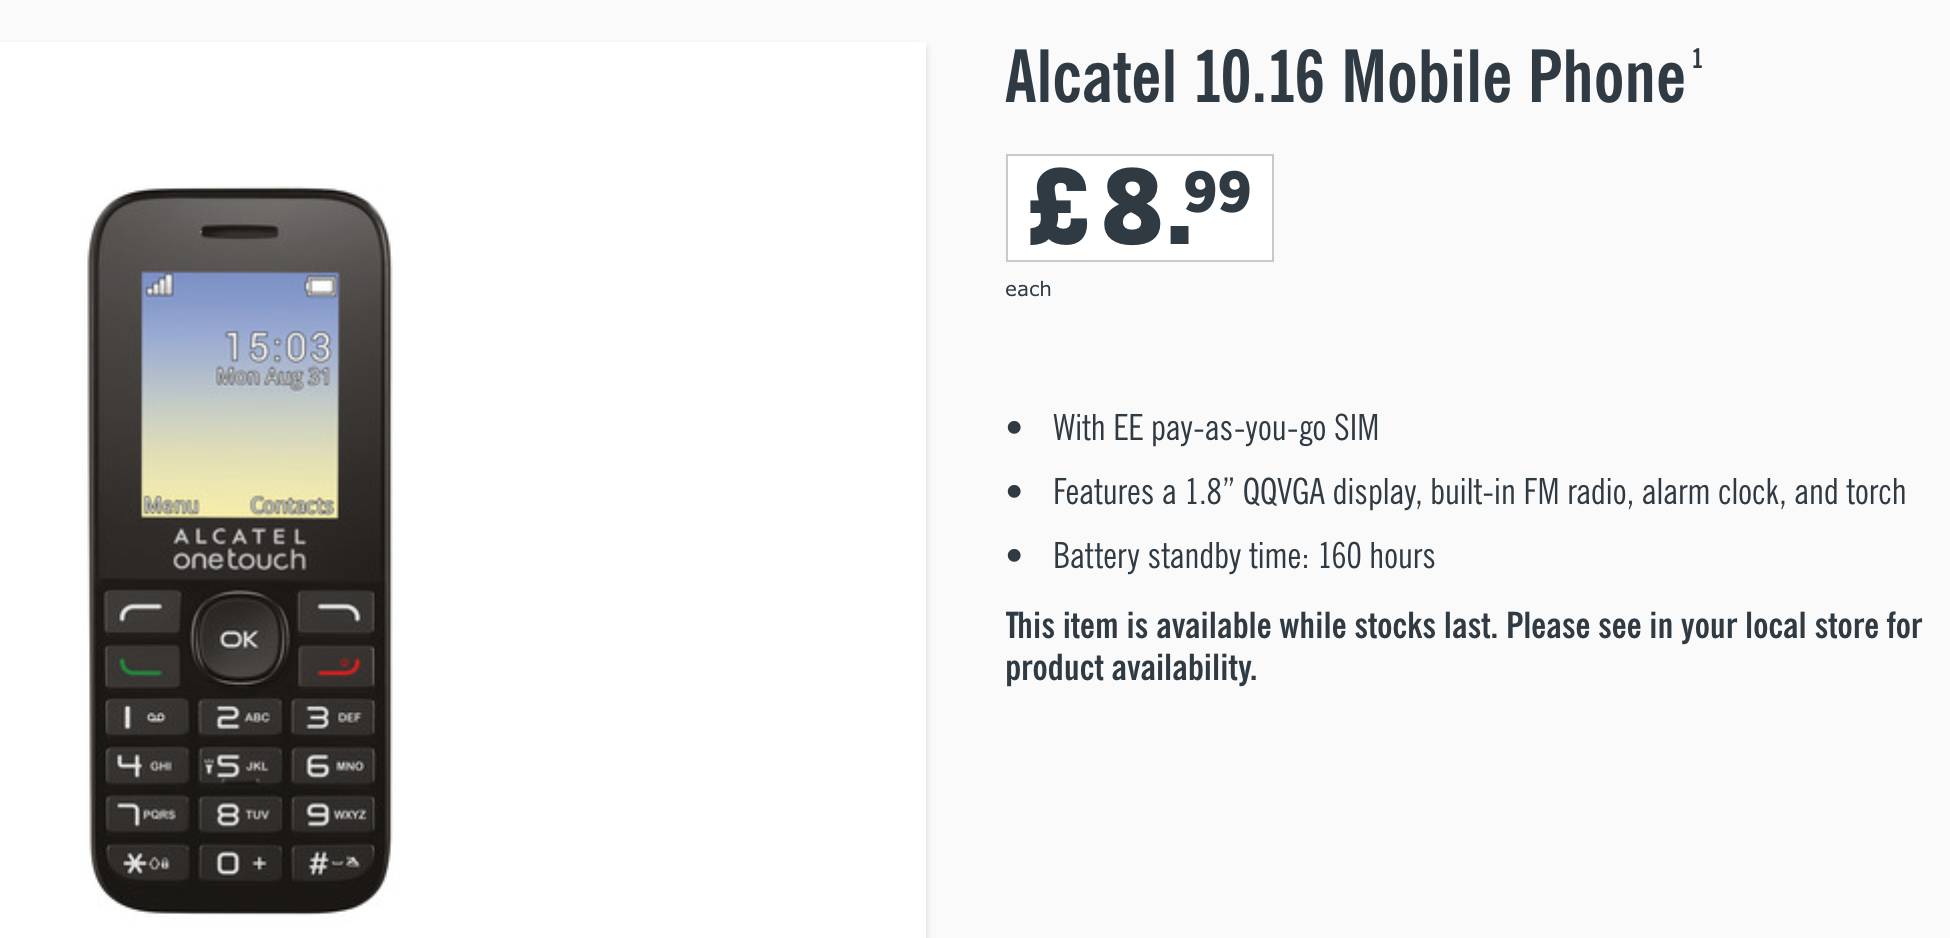Click the OK key on the phone image

(x=239, y=639)
